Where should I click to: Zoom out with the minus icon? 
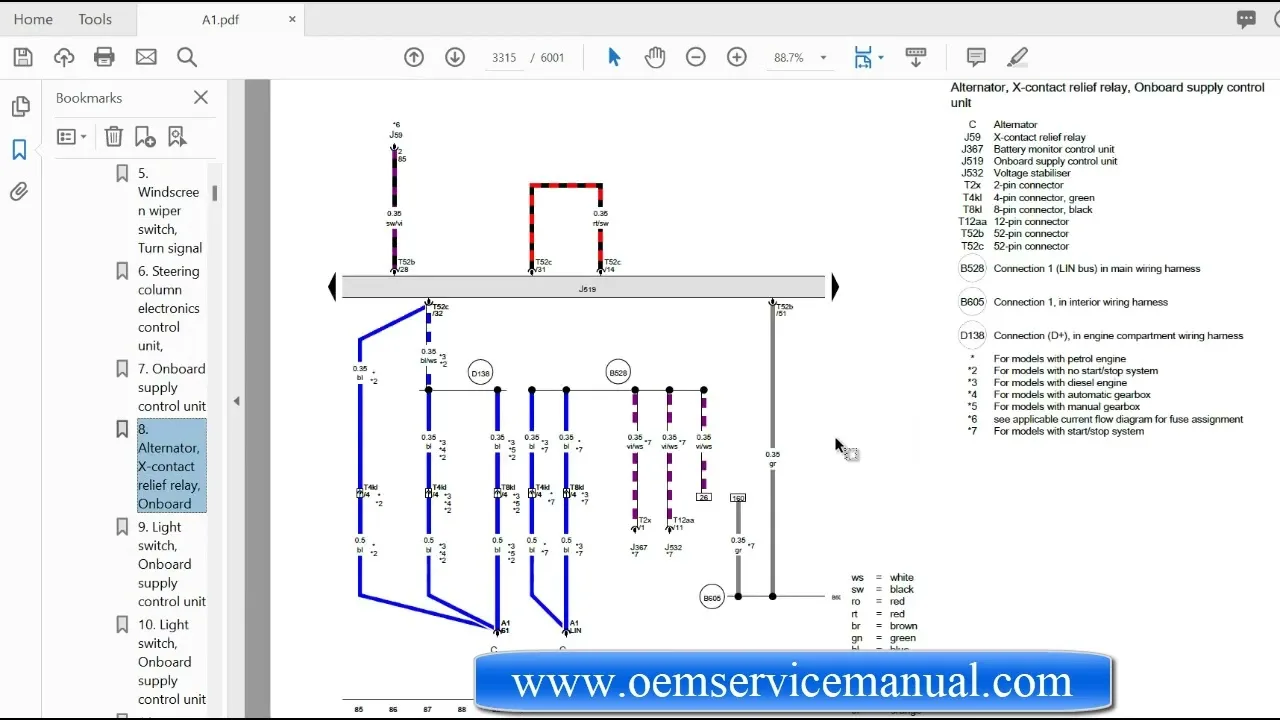696,57
